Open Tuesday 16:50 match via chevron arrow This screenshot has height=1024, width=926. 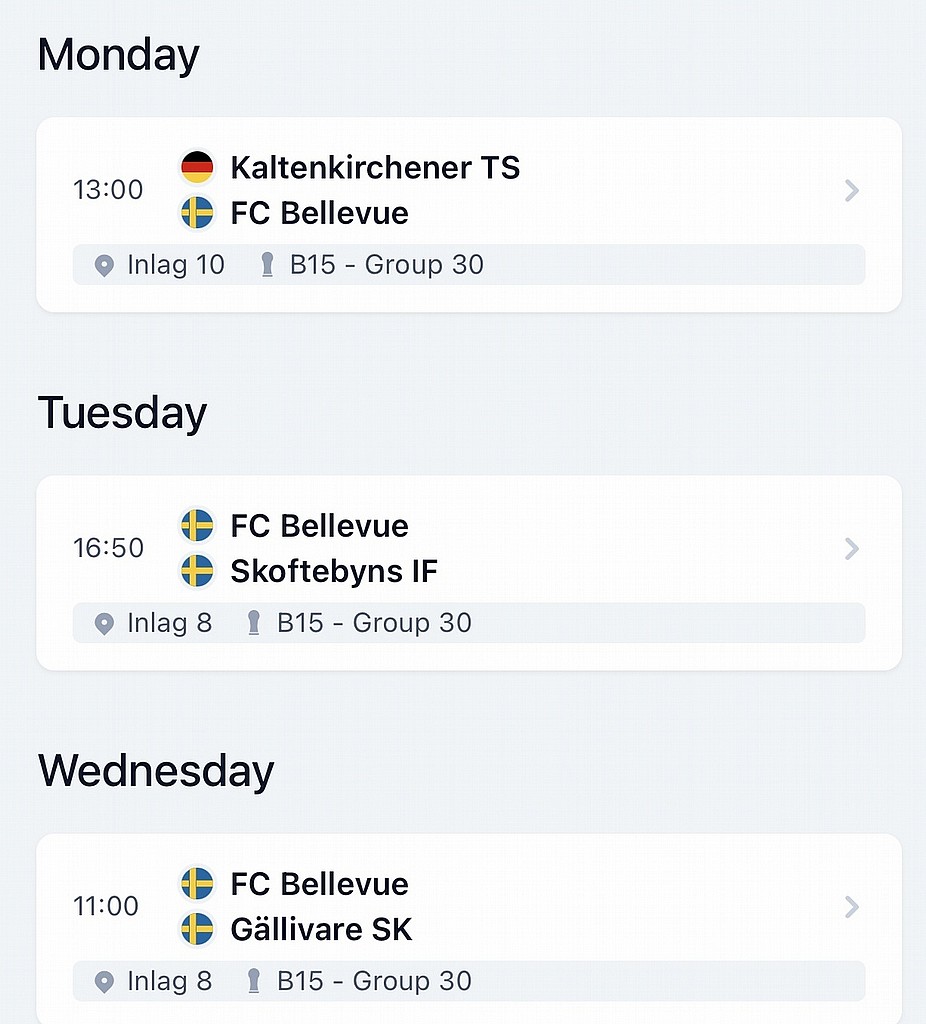pos(852,549)
